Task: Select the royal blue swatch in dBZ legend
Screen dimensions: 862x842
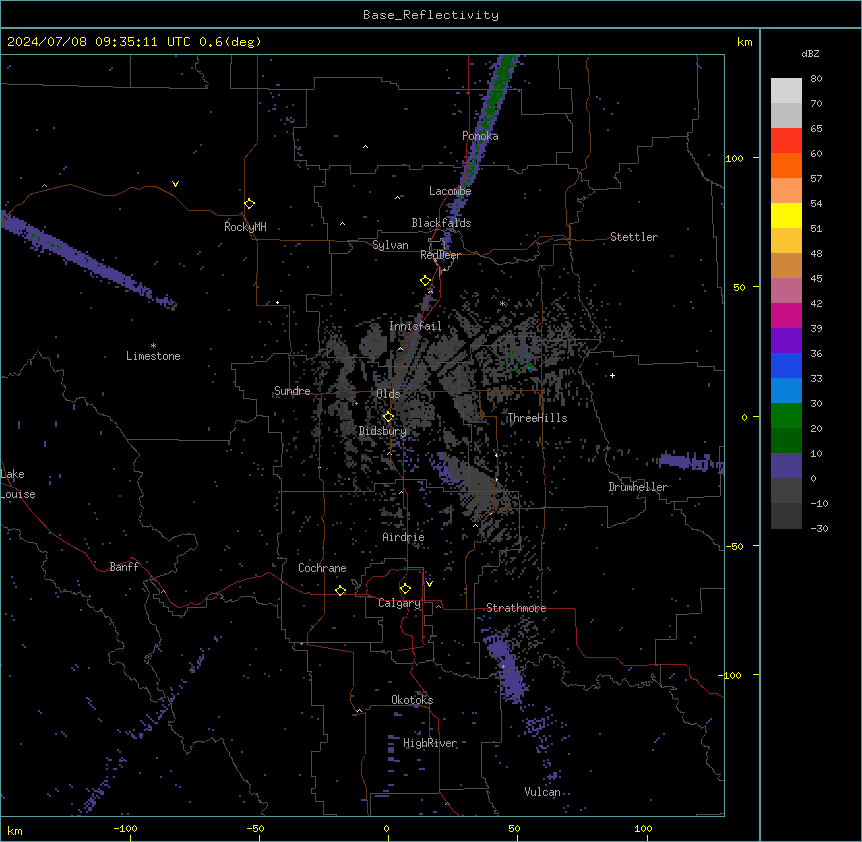Action: [786, 365]
